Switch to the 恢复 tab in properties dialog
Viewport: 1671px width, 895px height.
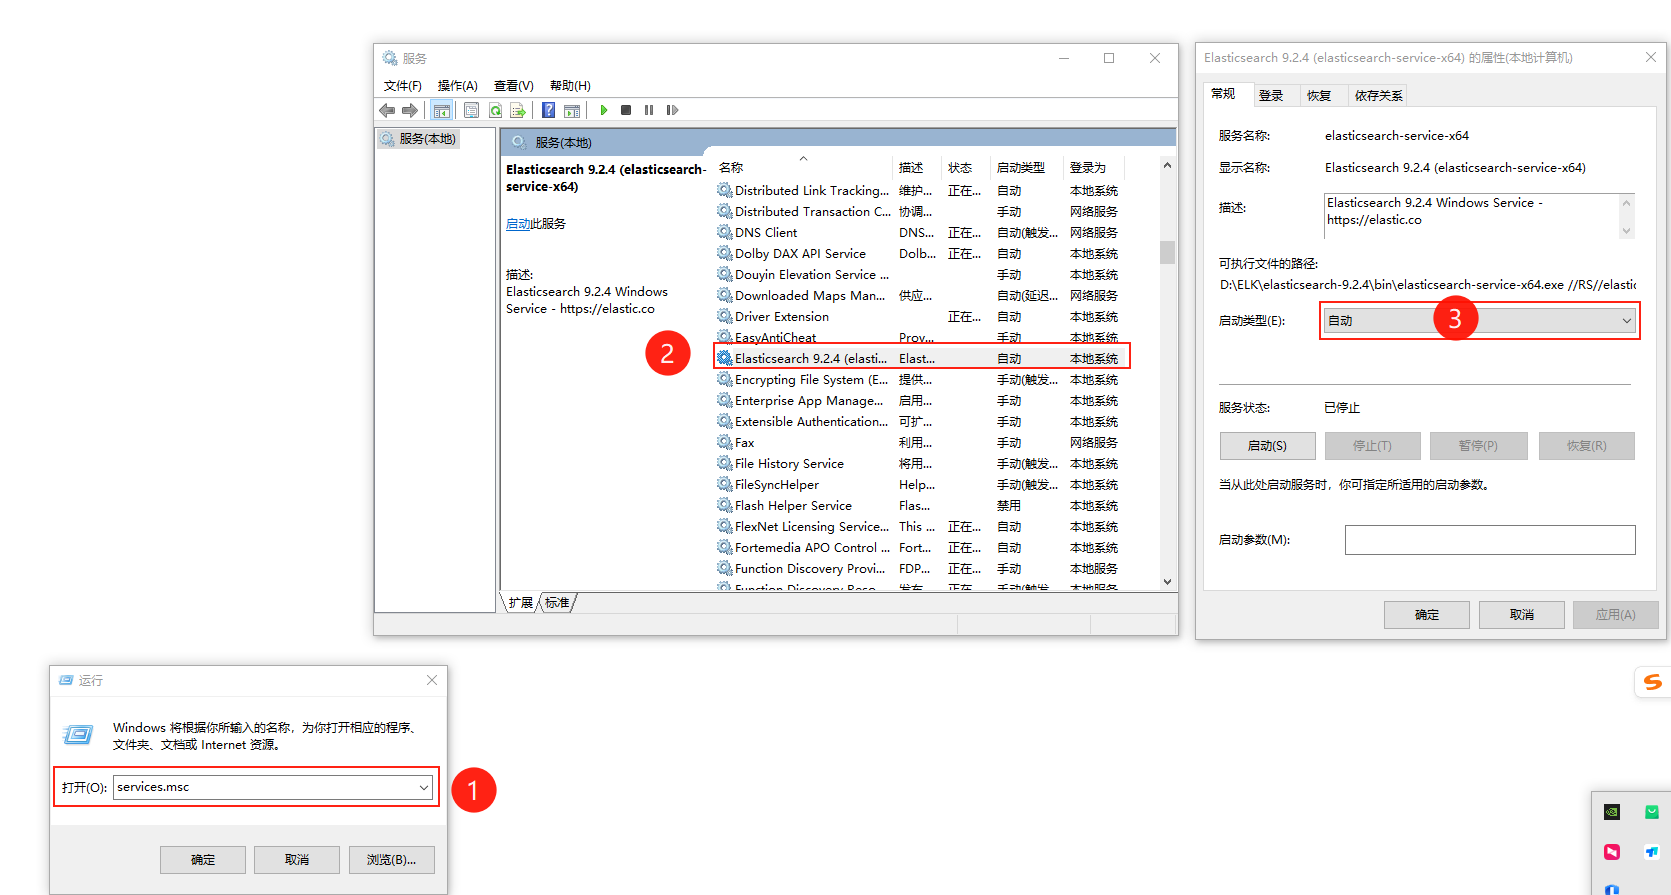[1319, 96]
